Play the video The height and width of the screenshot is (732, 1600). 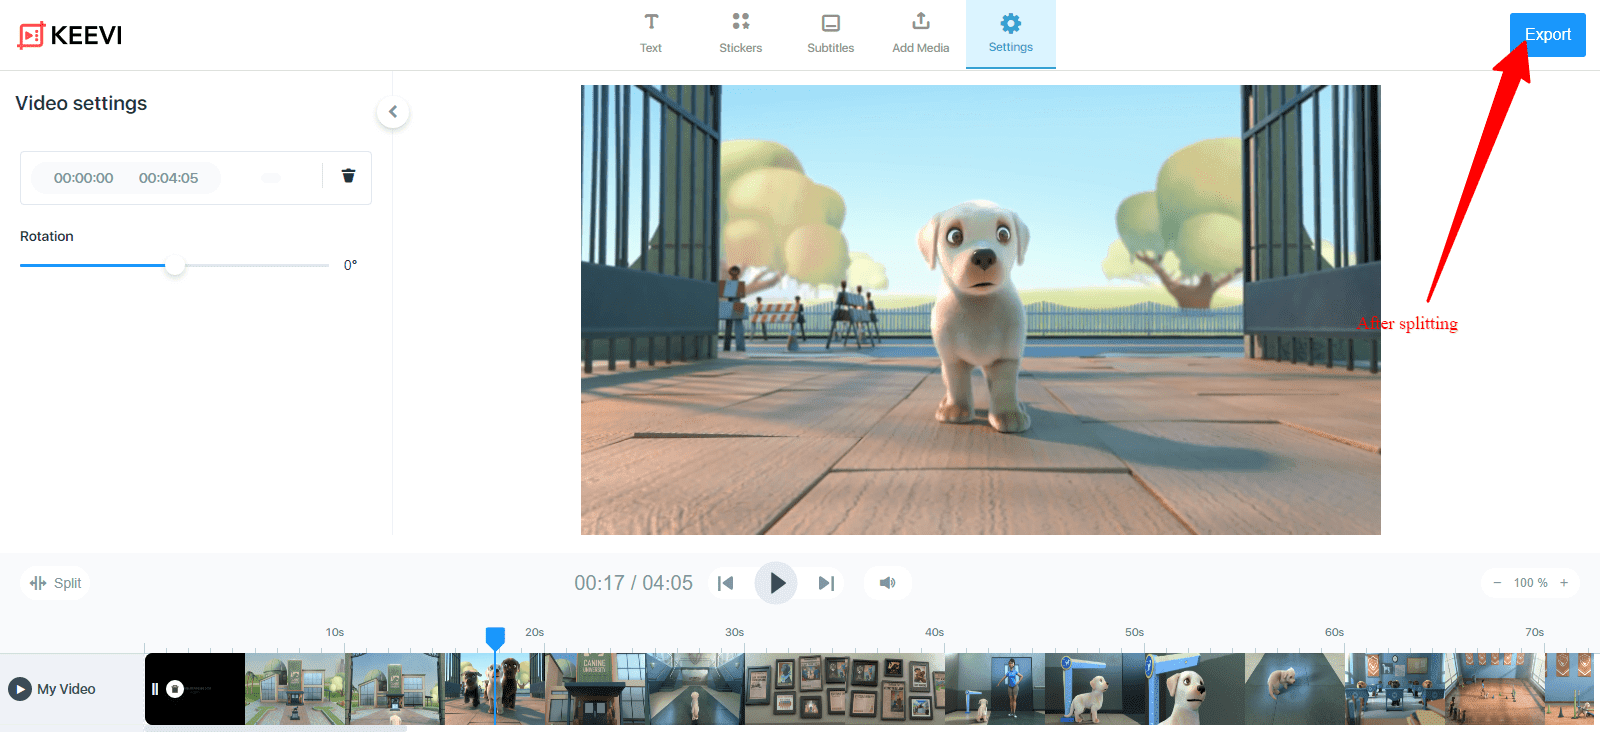[x=776, y=583]
